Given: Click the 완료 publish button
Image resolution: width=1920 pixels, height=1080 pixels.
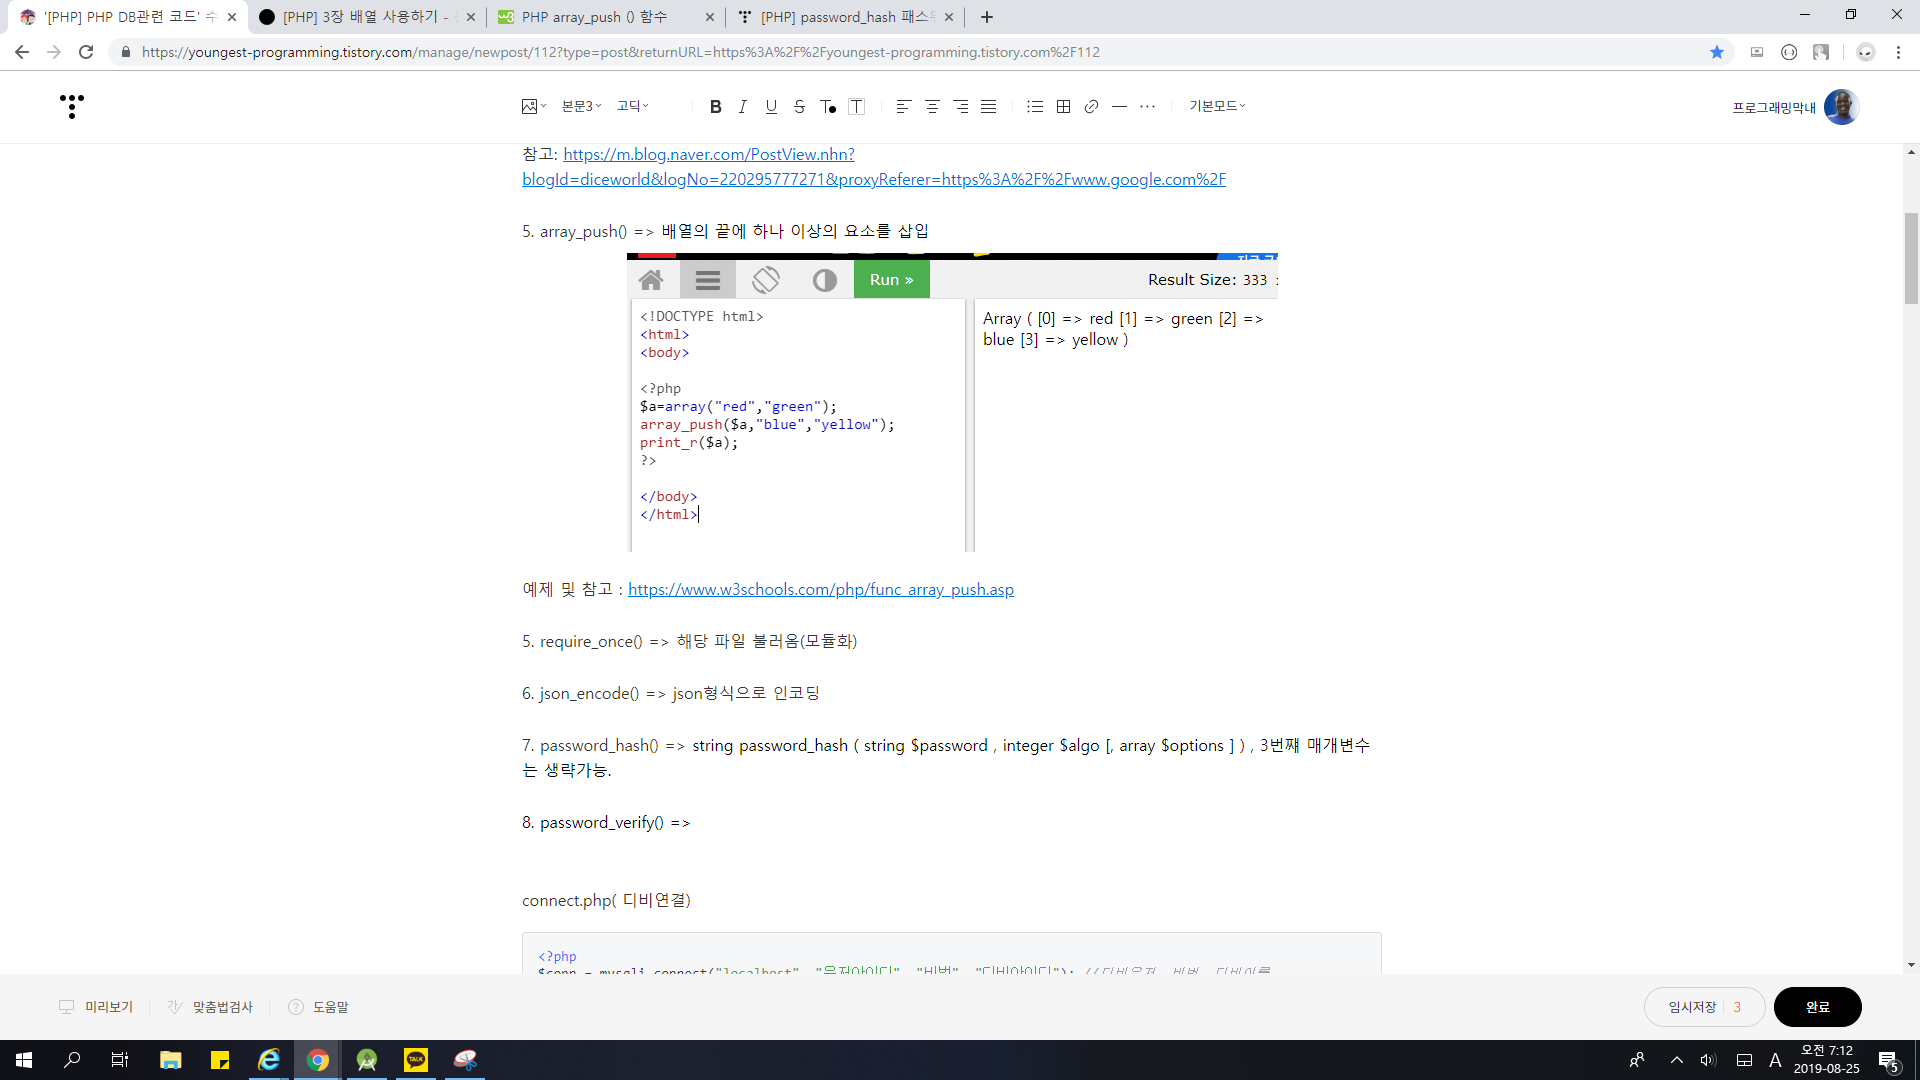Looking at the screenshot, I should (1817, 1007).
